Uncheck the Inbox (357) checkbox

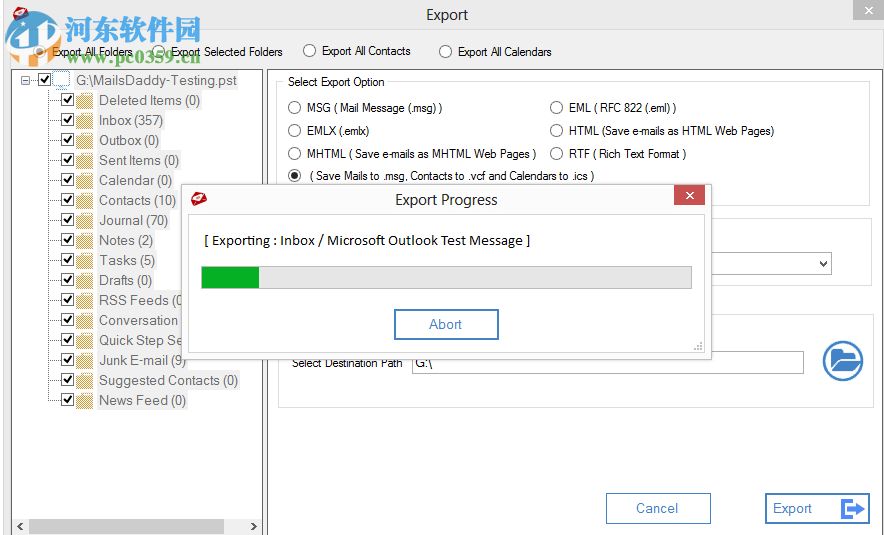67,120
